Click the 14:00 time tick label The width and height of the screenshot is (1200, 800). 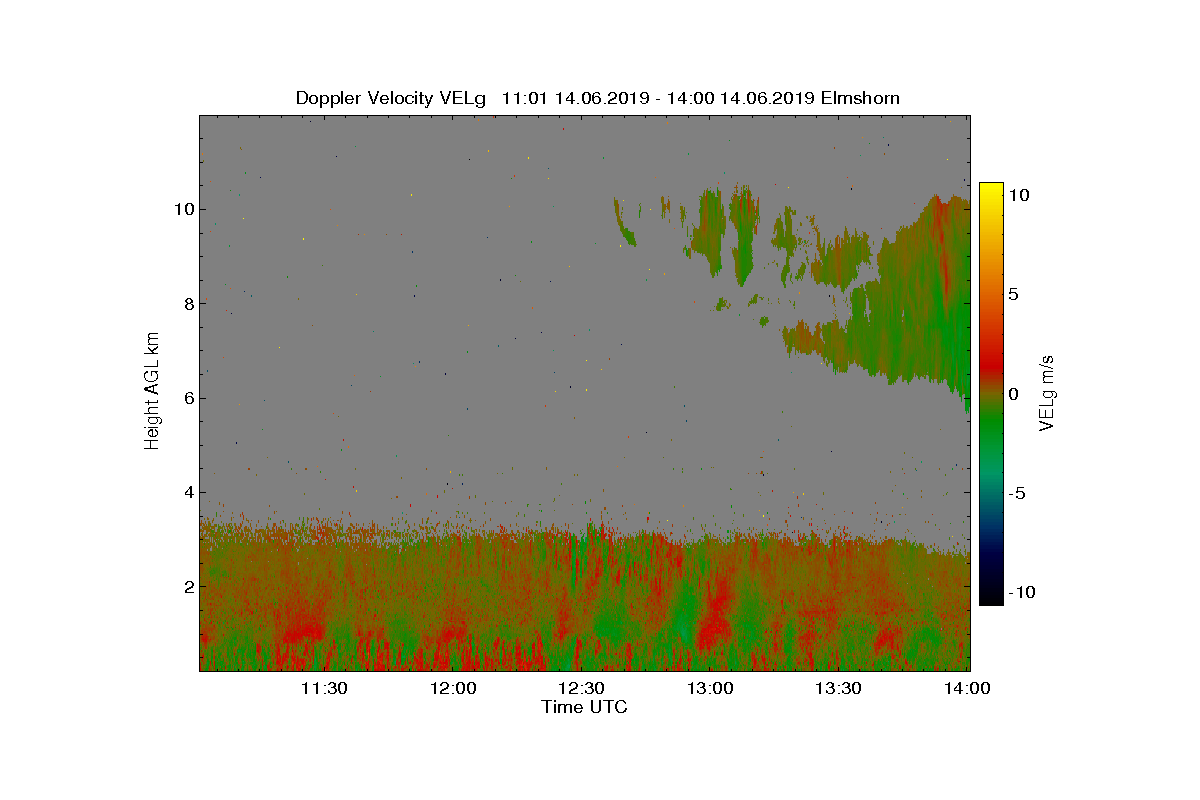966,688
